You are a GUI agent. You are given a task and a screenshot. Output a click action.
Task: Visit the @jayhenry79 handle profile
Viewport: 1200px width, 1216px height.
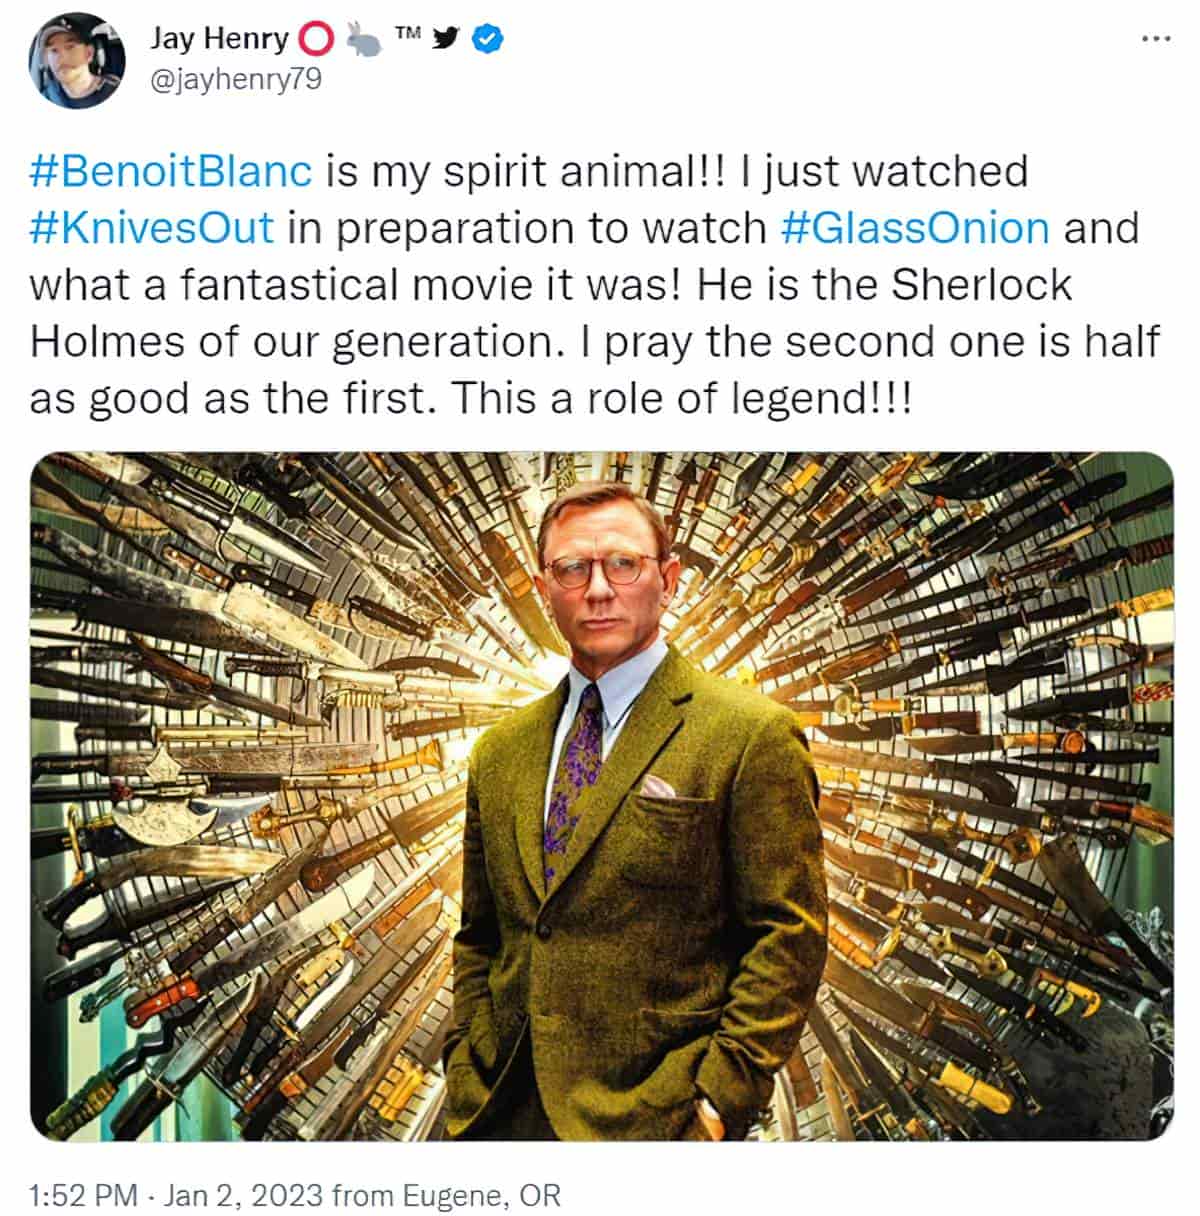tap(236, 81)
